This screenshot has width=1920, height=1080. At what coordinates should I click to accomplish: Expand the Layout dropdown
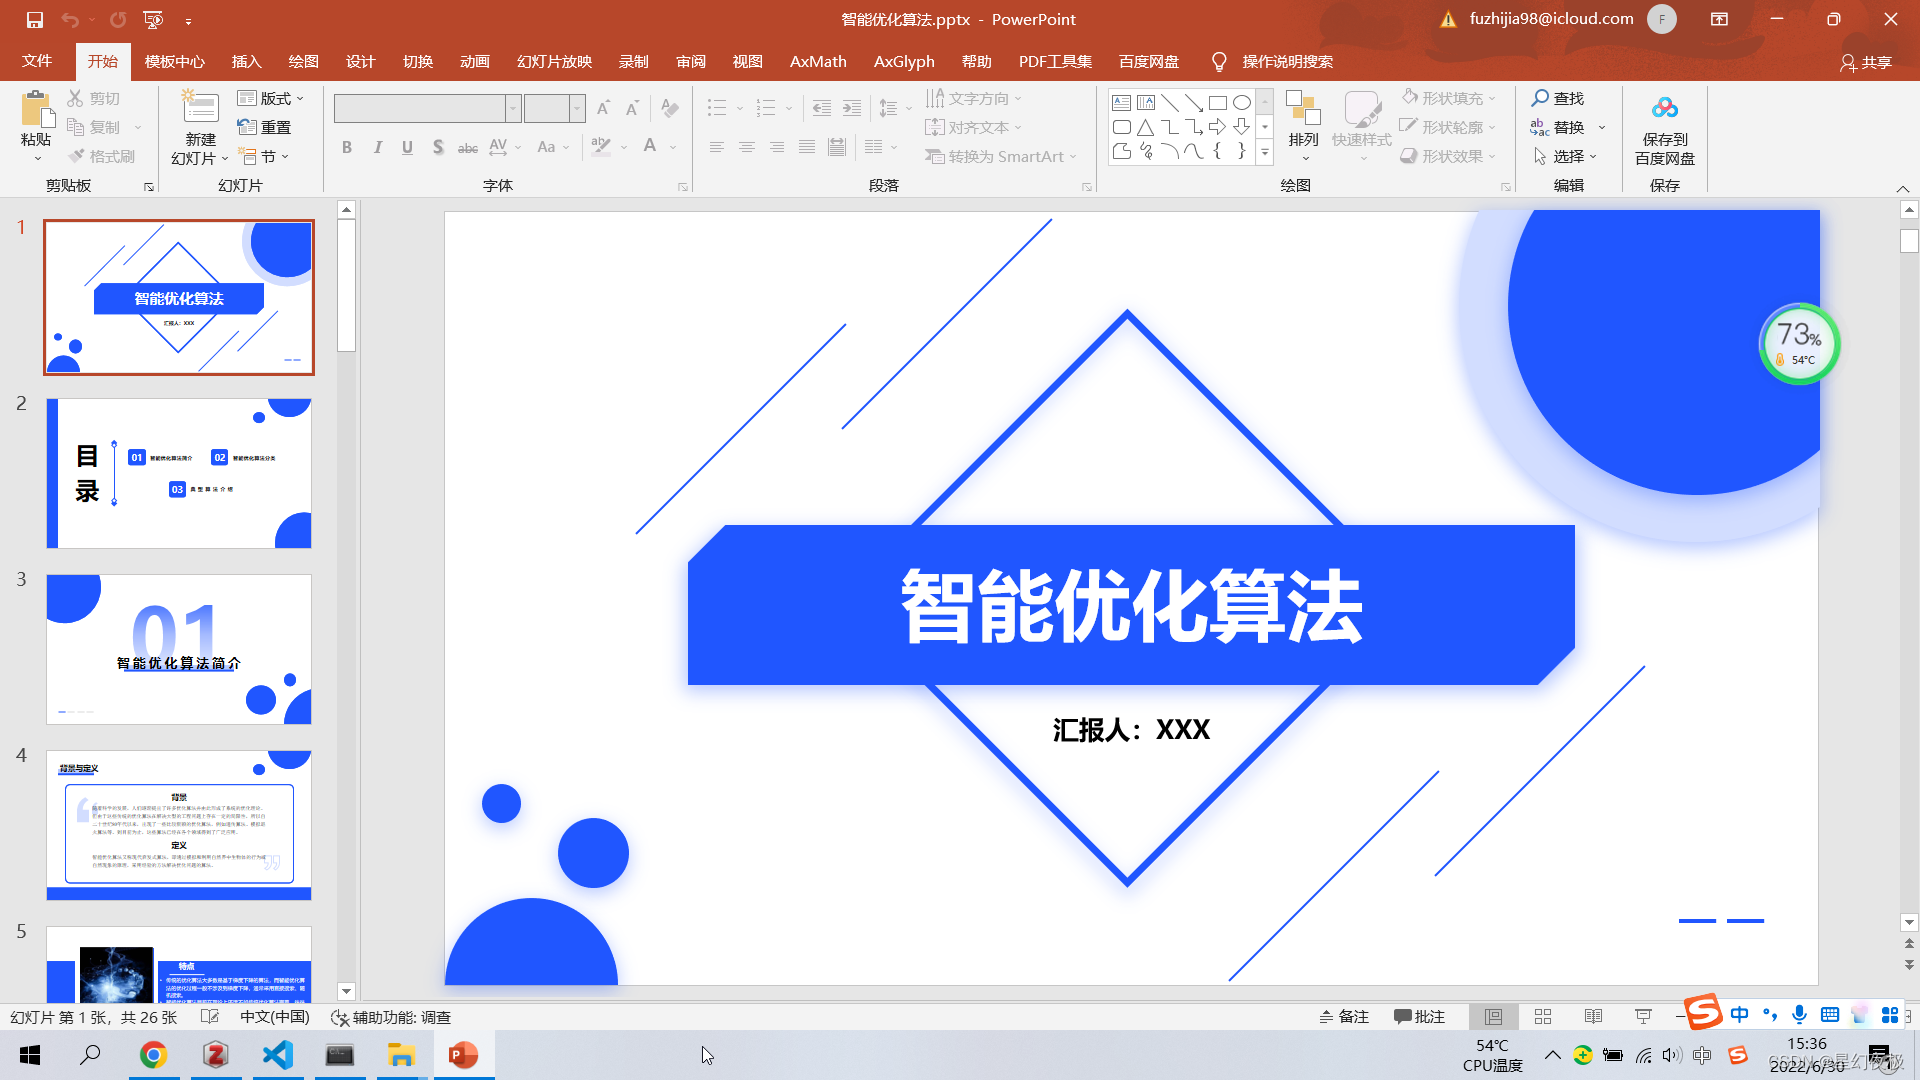click(x=270, y=98)
